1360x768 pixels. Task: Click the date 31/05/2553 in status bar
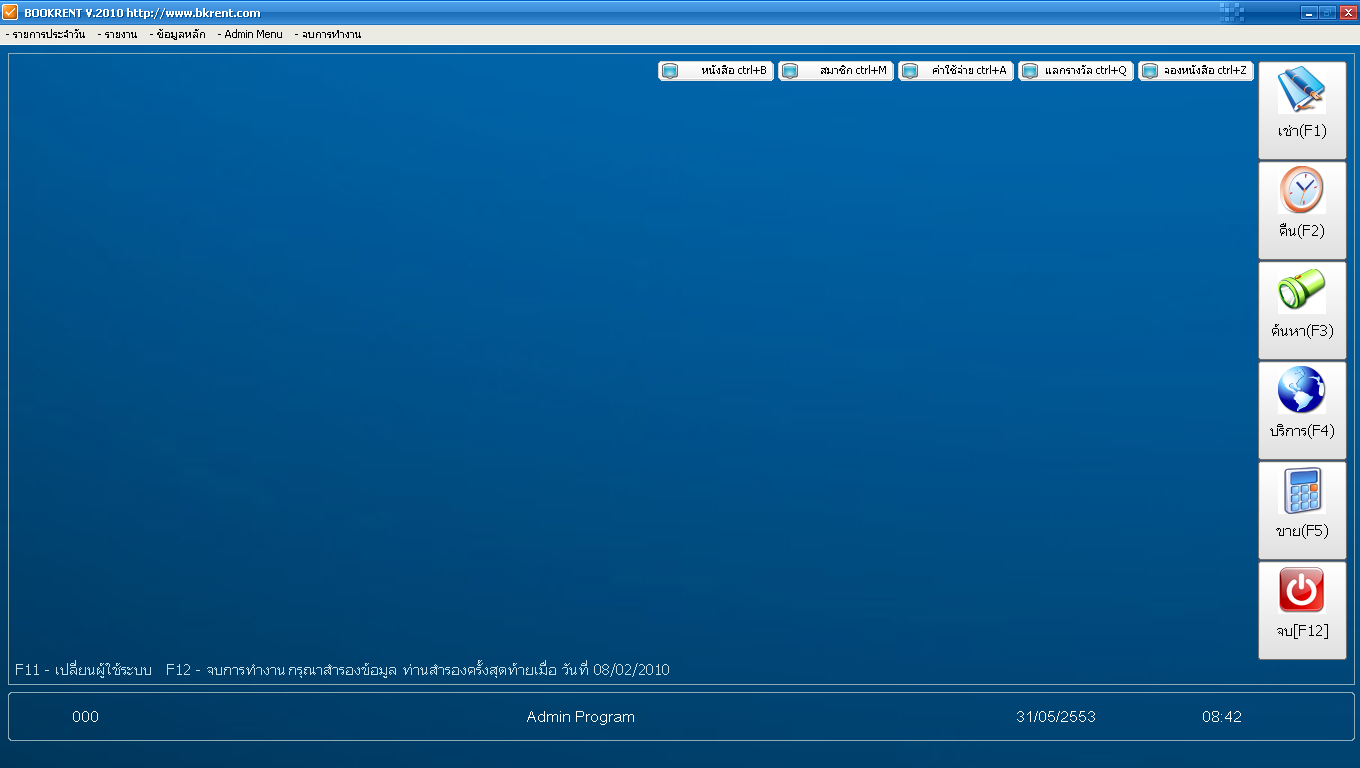coord(1056,717)
